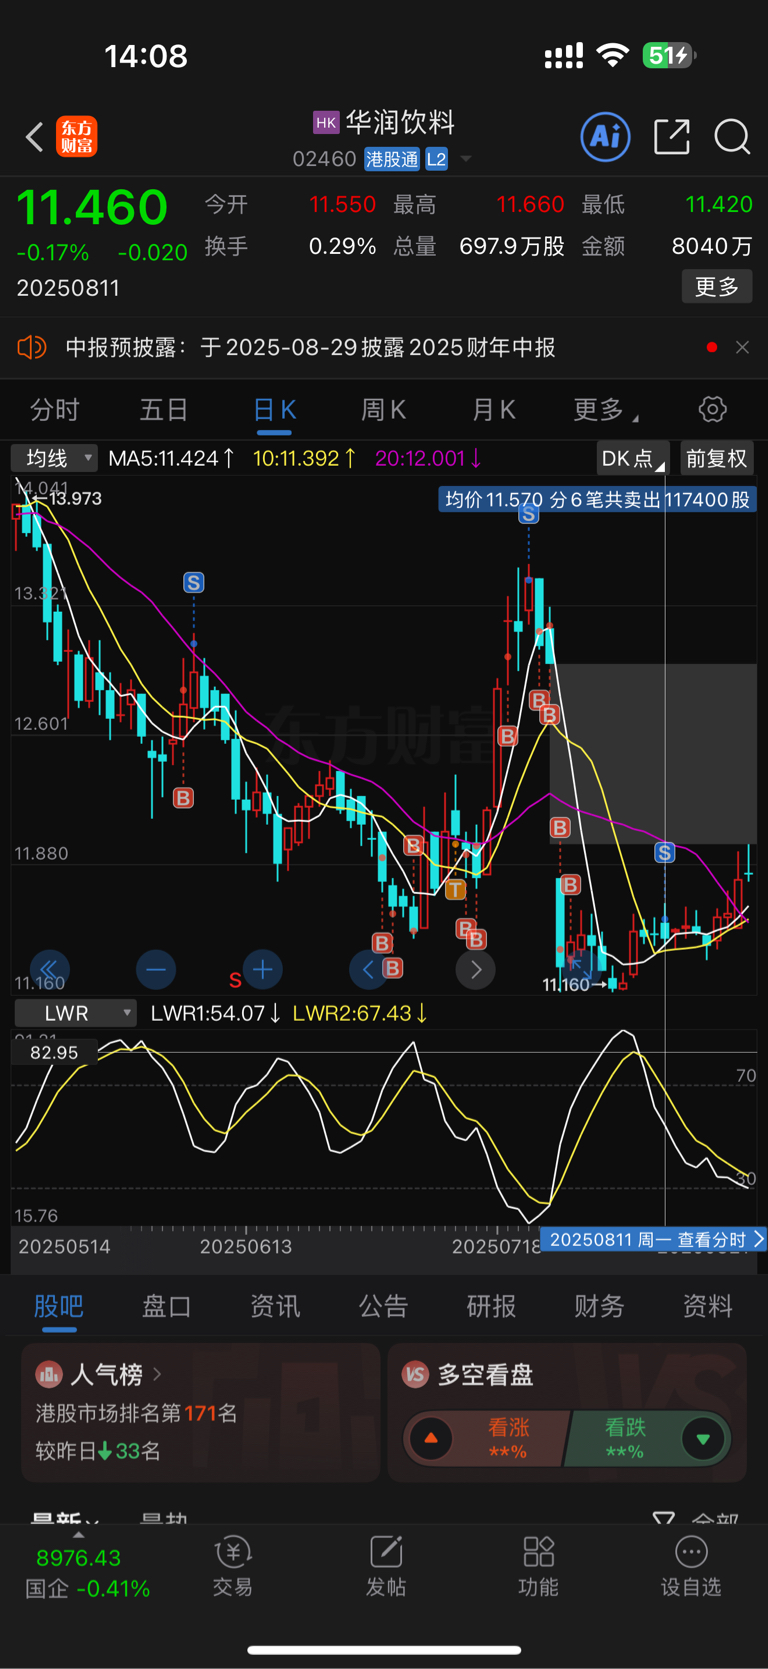Image resolution: width=768 pixels, height=1669 pixels.
Task: Open 功能 functions icon
Action: [538, 1552]
